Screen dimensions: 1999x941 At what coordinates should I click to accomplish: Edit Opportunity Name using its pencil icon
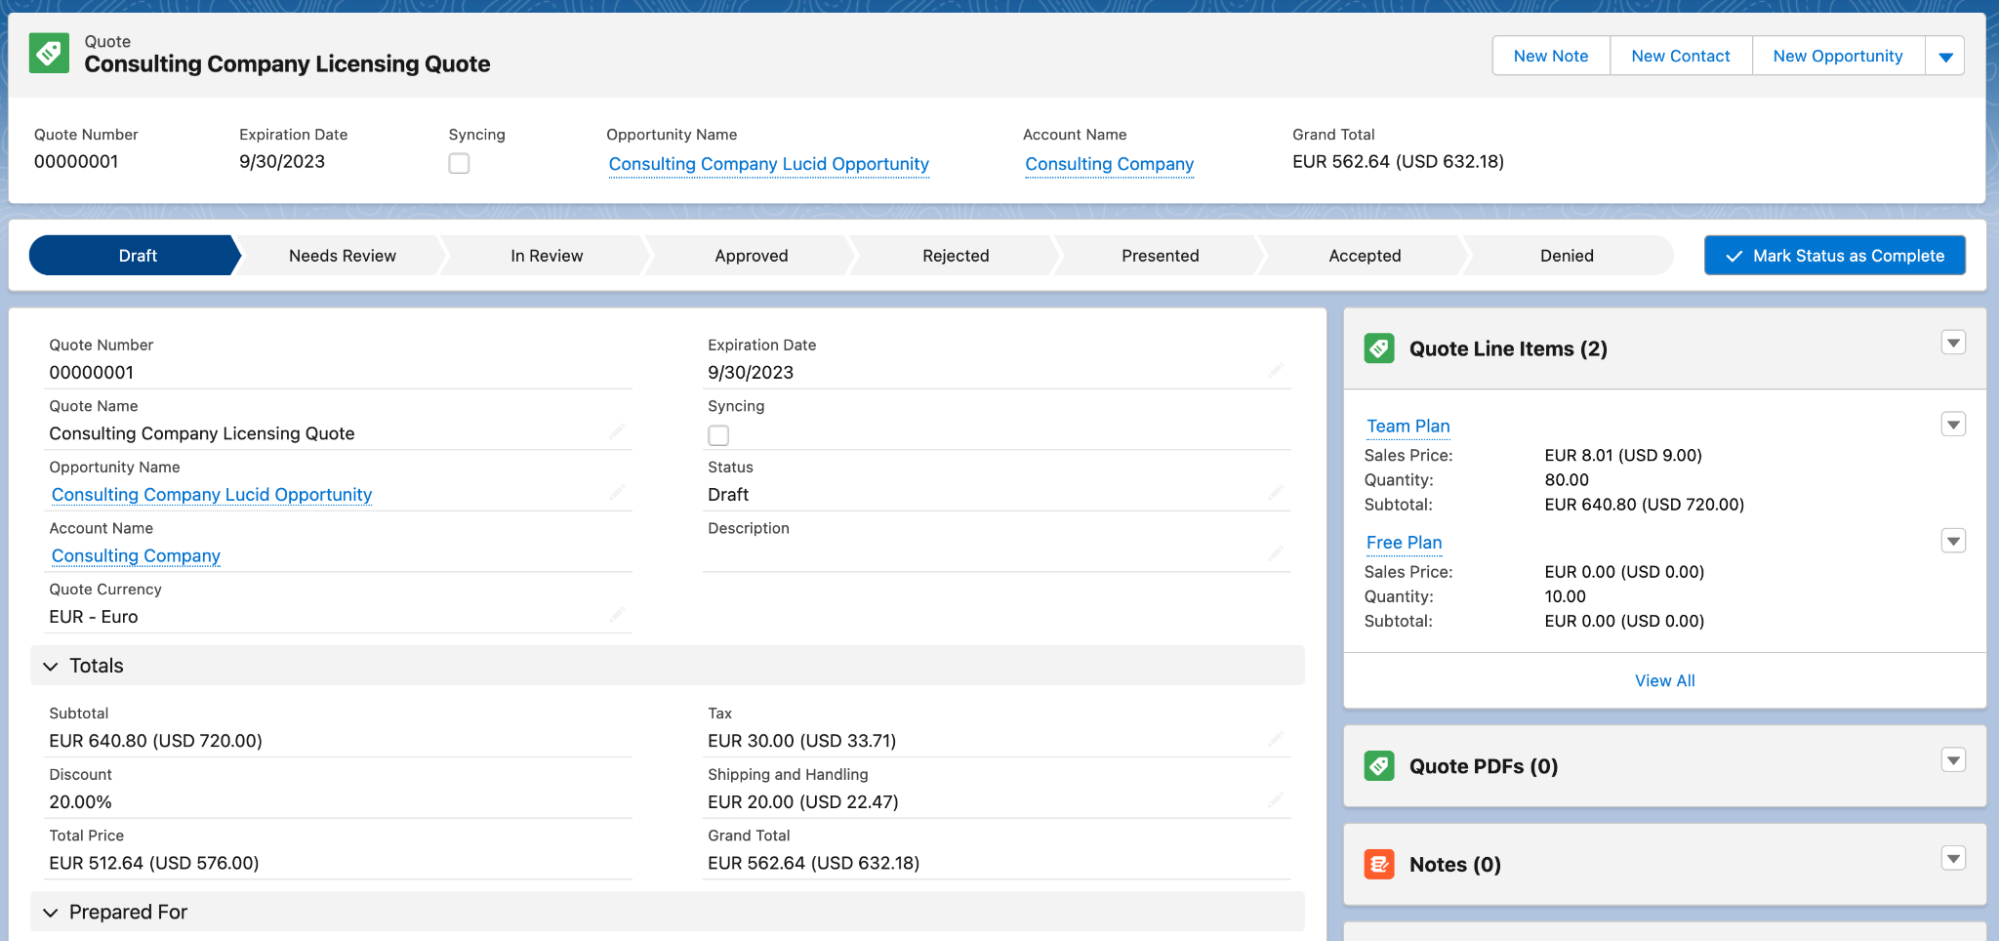(x=617, y=493)
